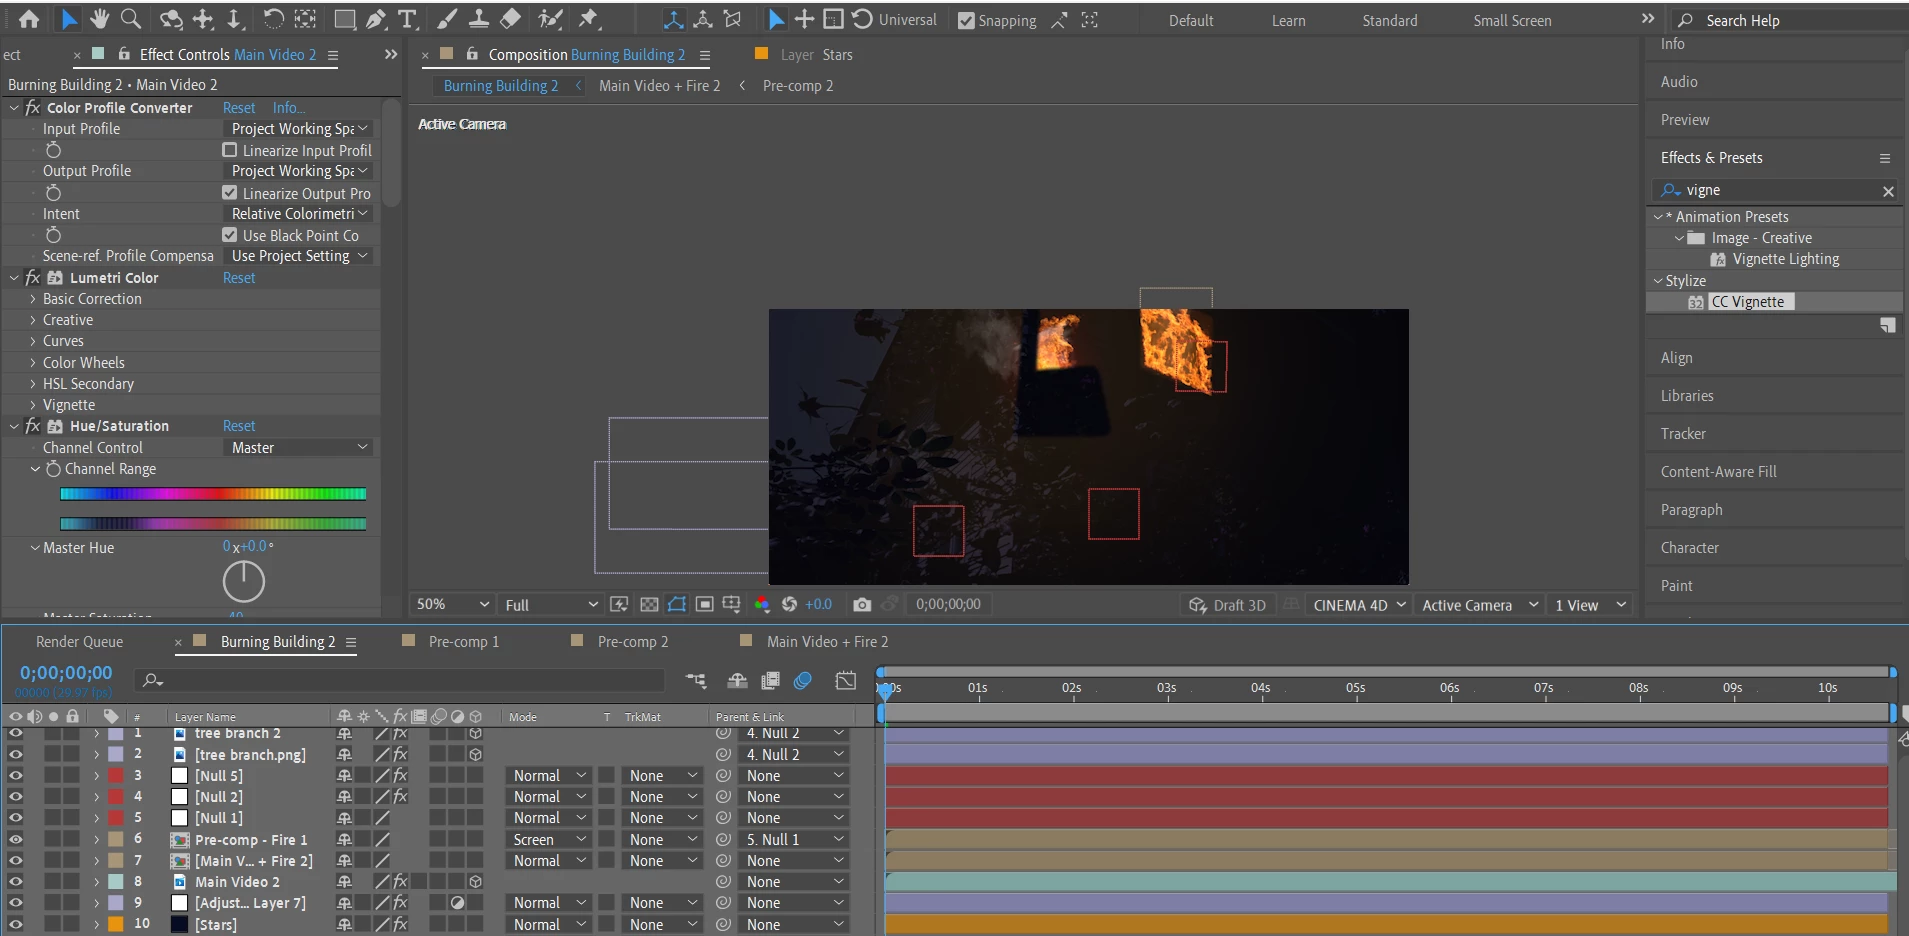Hide the Null 5 layer
Image resolution: width=1909 pixels, height=936 pixels.
16,775
